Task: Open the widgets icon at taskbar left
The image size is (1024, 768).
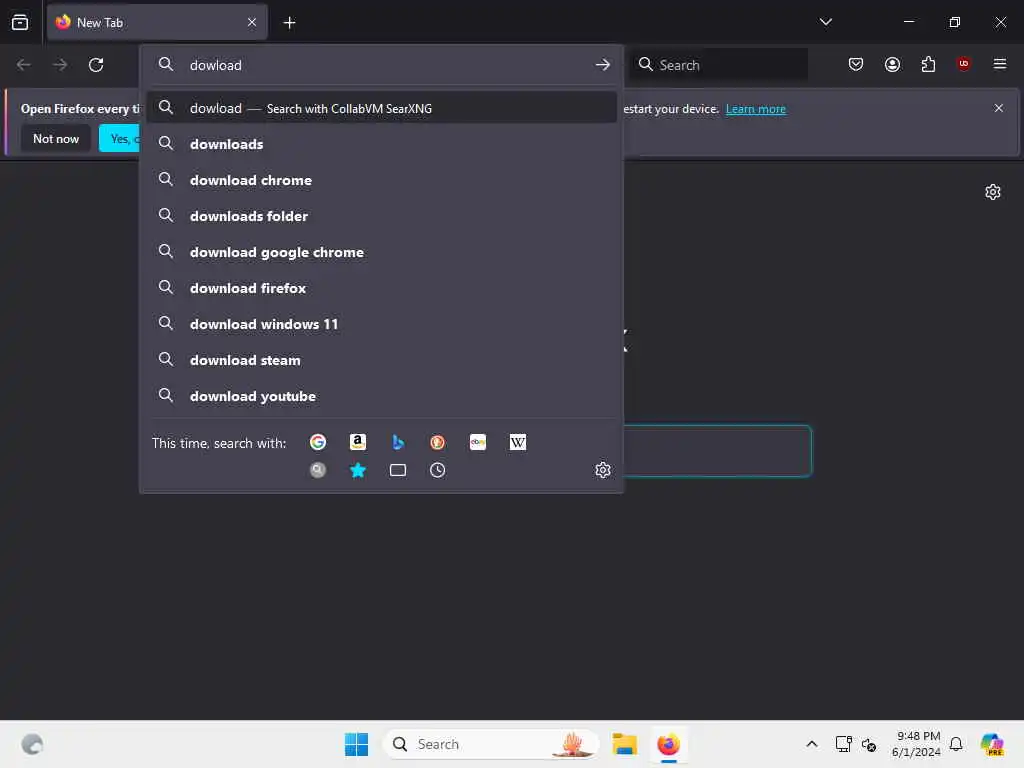Action: [x=31, y=744]
